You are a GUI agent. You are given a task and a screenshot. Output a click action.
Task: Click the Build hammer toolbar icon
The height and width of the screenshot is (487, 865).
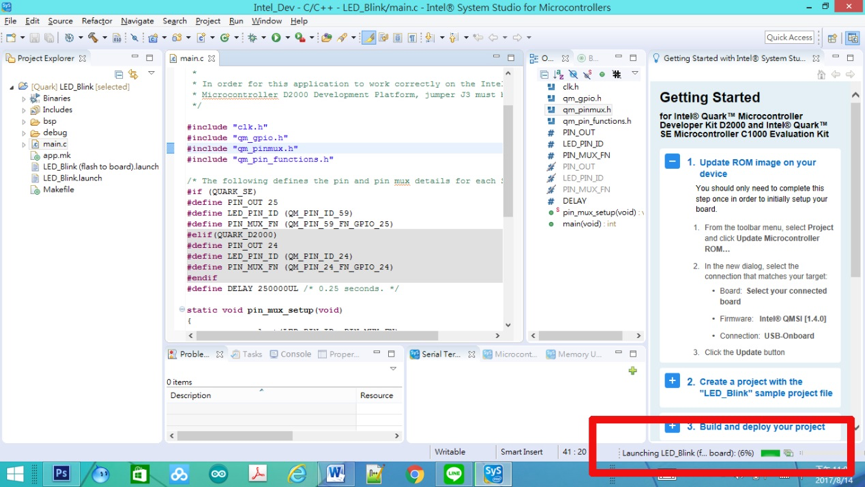pyautogui.click(x=93, y=38)
